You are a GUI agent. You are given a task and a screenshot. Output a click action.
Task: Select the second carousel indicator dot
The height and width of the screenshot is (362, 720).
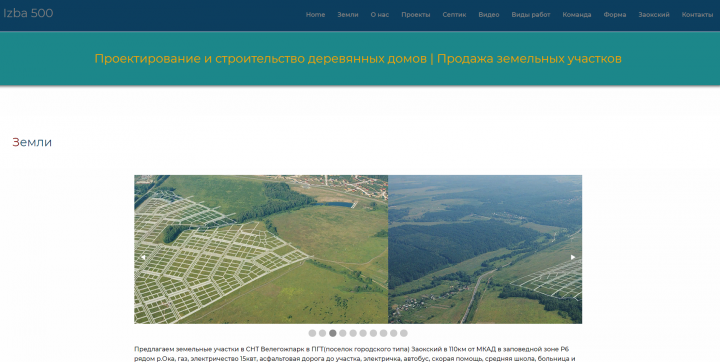(x=322, y=333)
